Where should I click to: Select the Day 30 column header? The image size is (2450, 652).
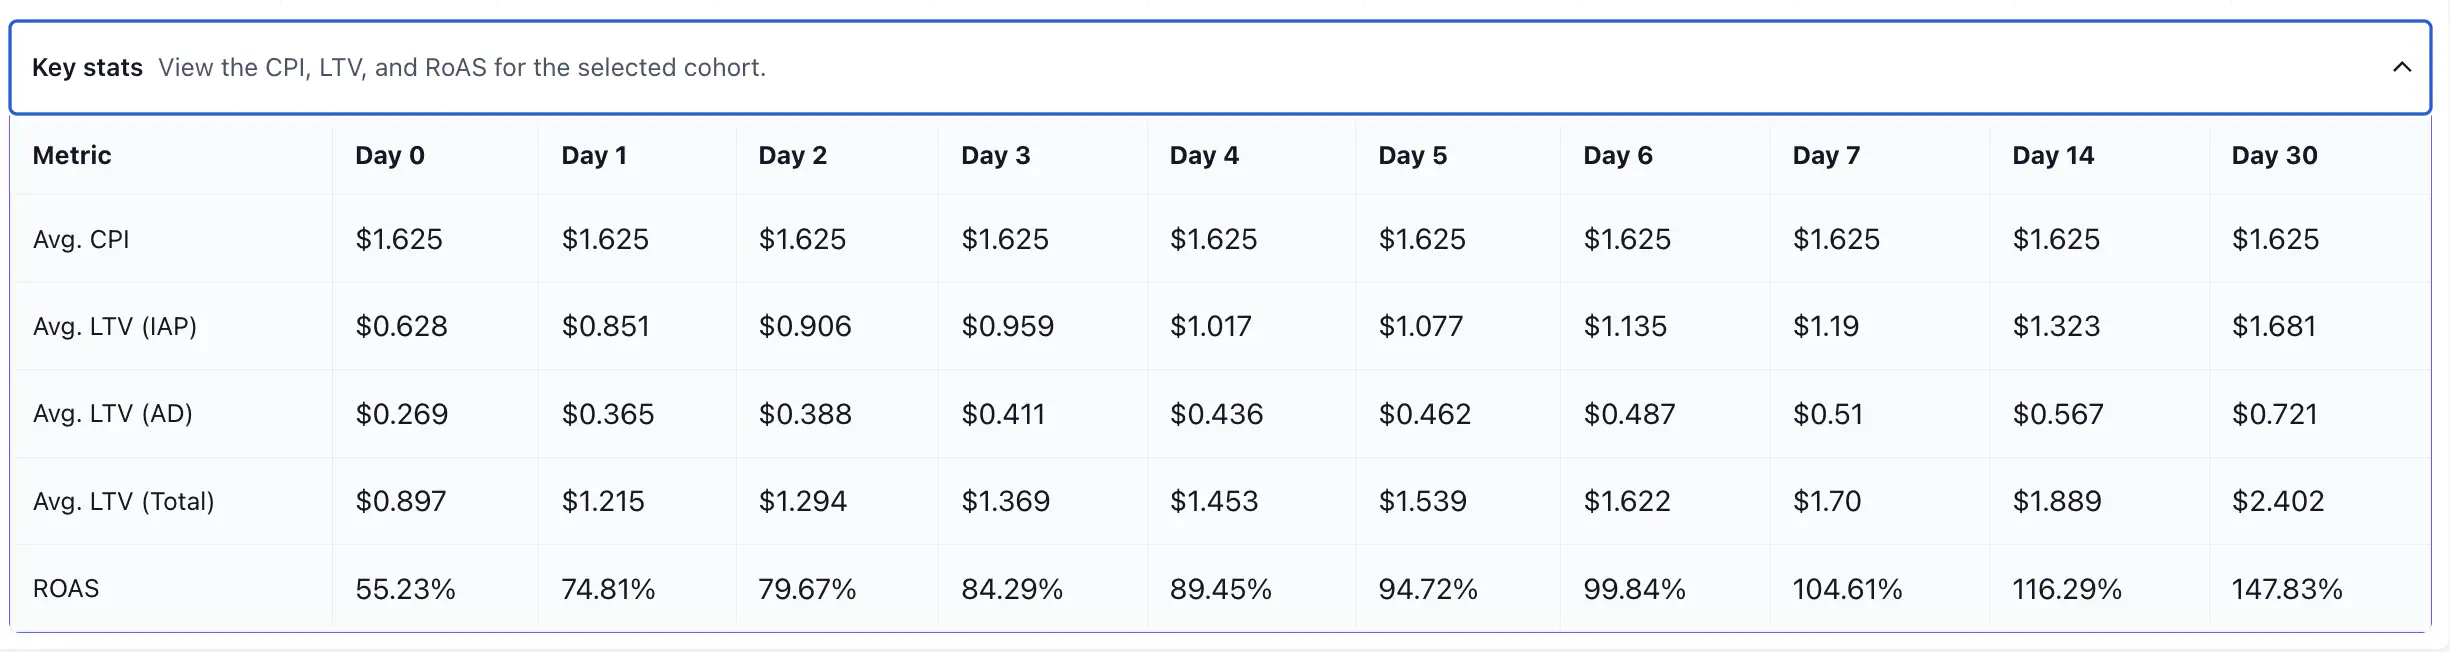pos(2274,155)
